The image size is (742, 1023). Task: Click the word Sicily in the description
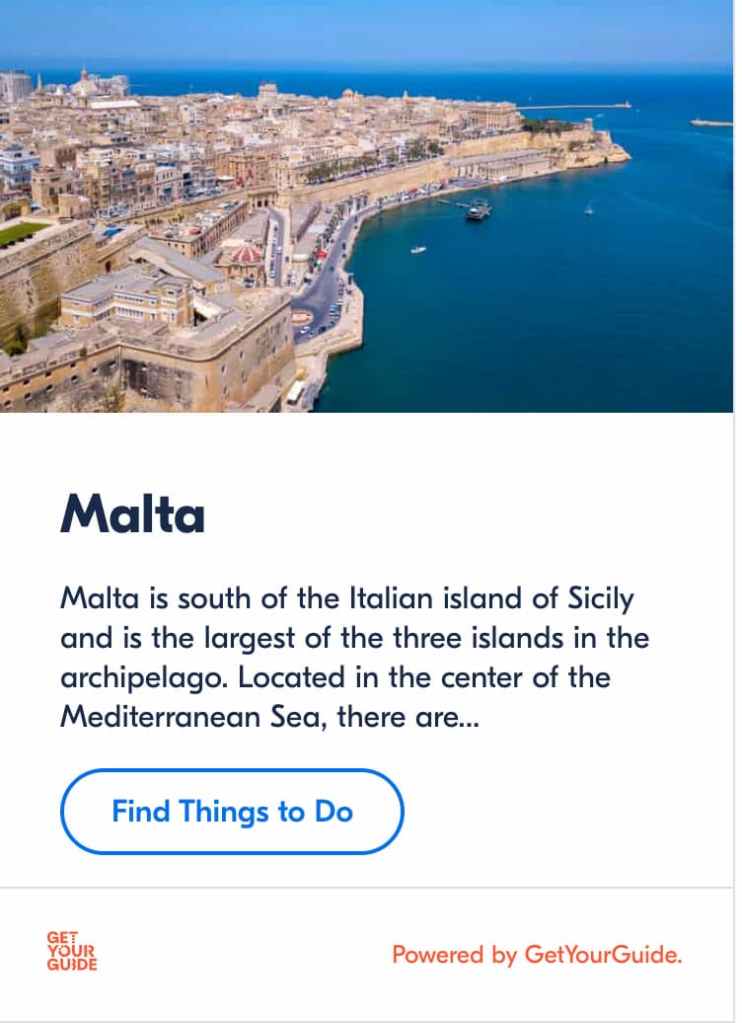(x=600, y=599)
